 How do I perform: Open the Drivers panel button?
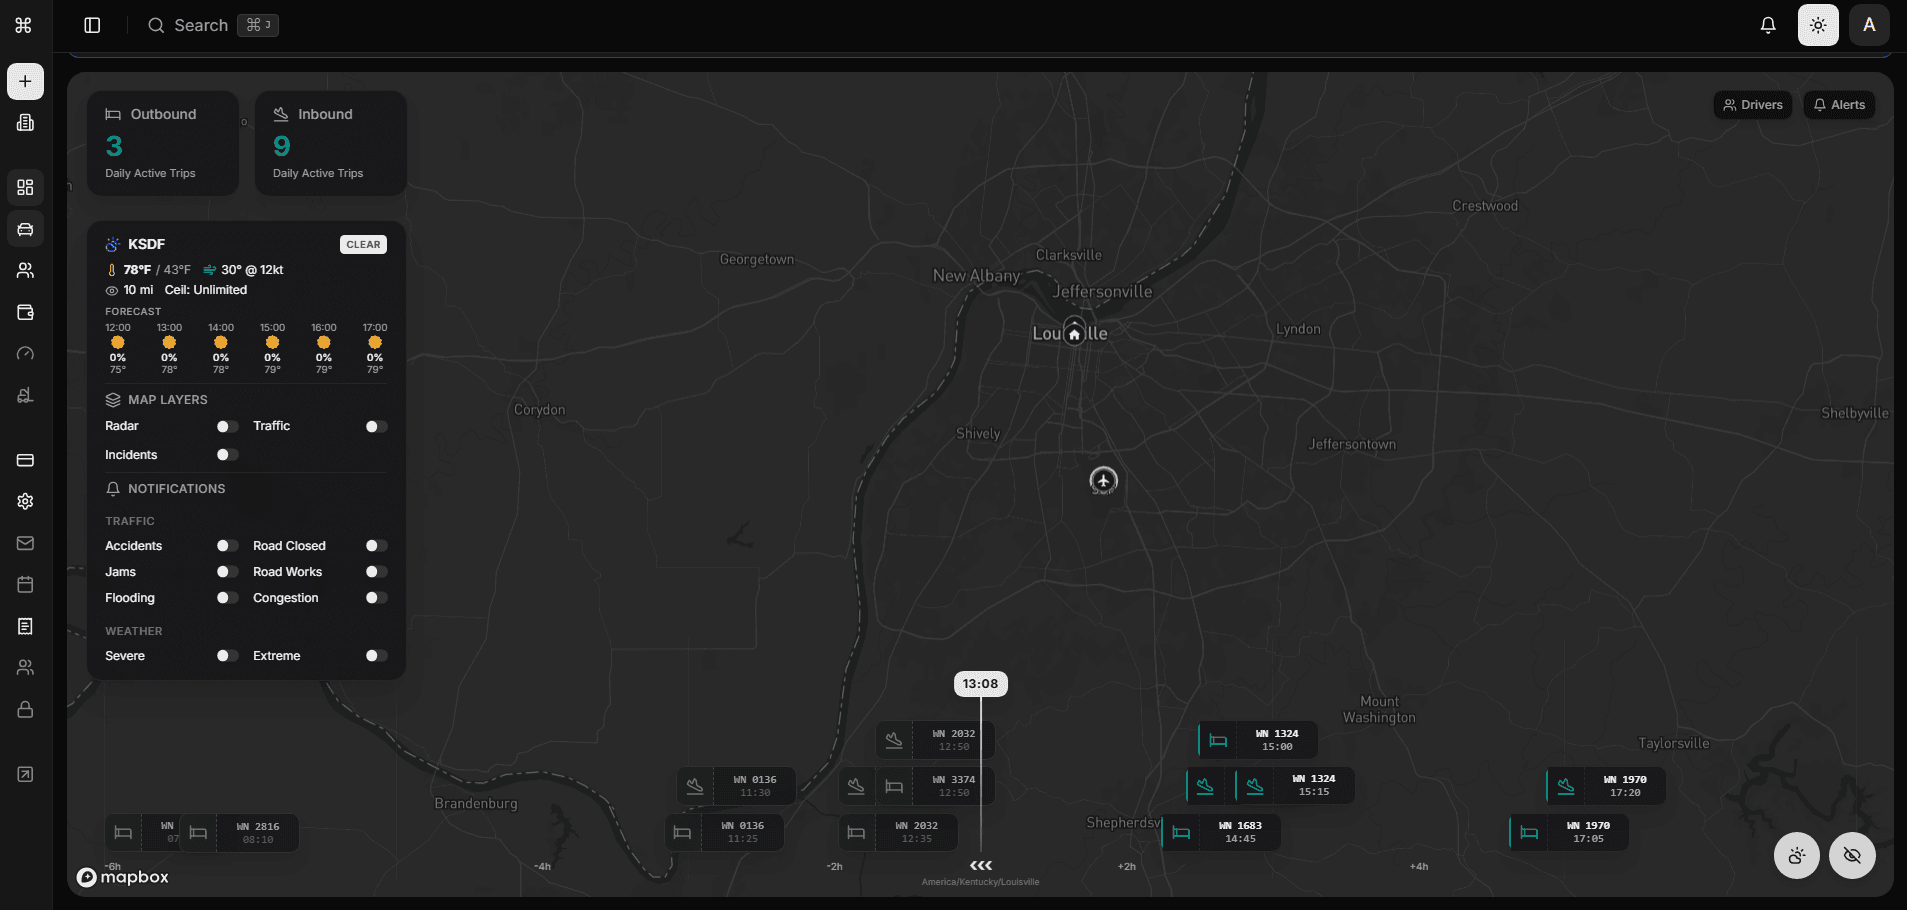pyautogui.click(x=1753, y=105)
